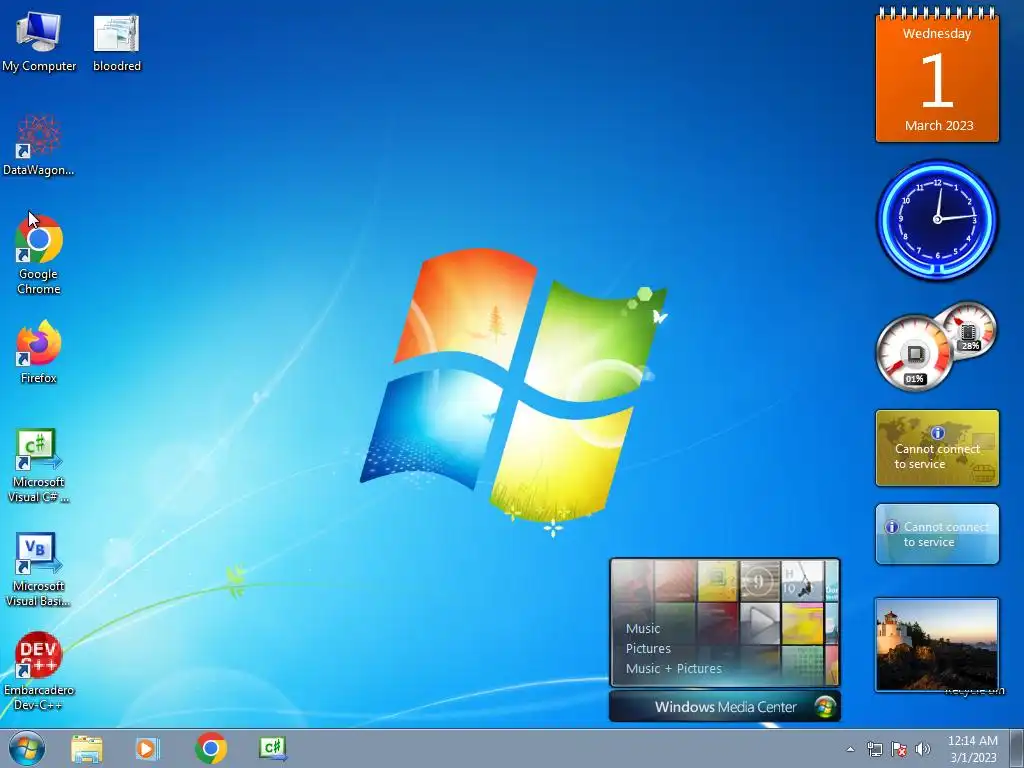This screenshot has height=768, width=1024.
Task: Select the Embarcadero Dev-C++ shortcut
Action: tap(39, 671)
